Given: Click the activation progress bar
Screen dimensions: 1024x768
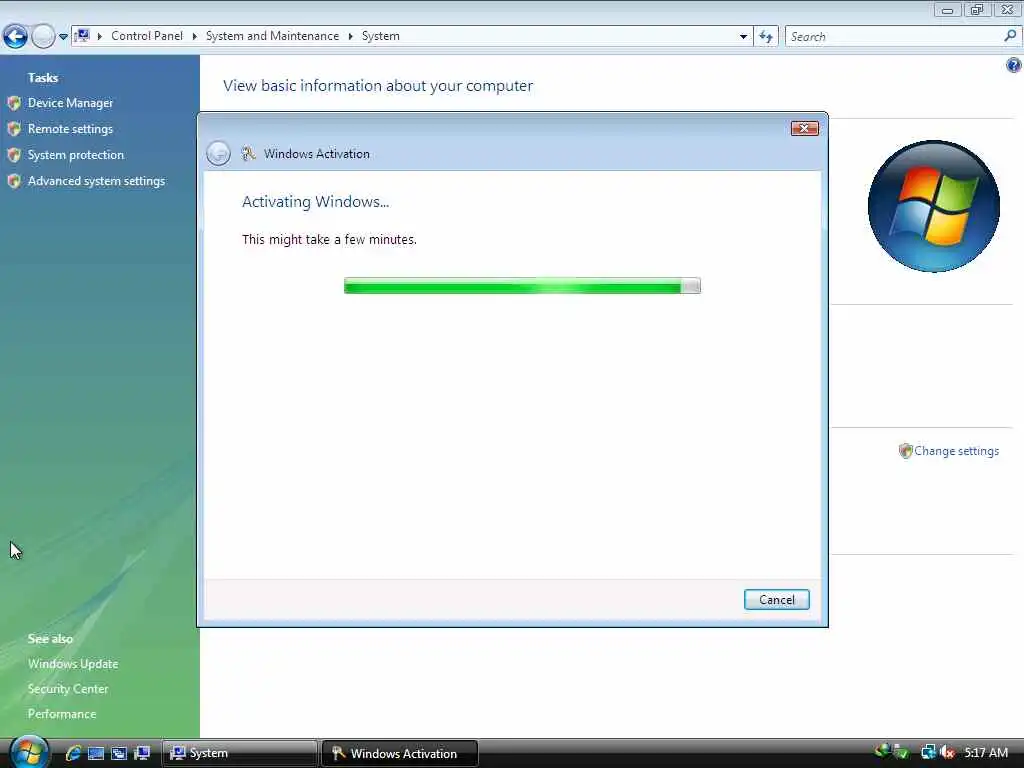Looking at the screenshot, I should [522, 286].
